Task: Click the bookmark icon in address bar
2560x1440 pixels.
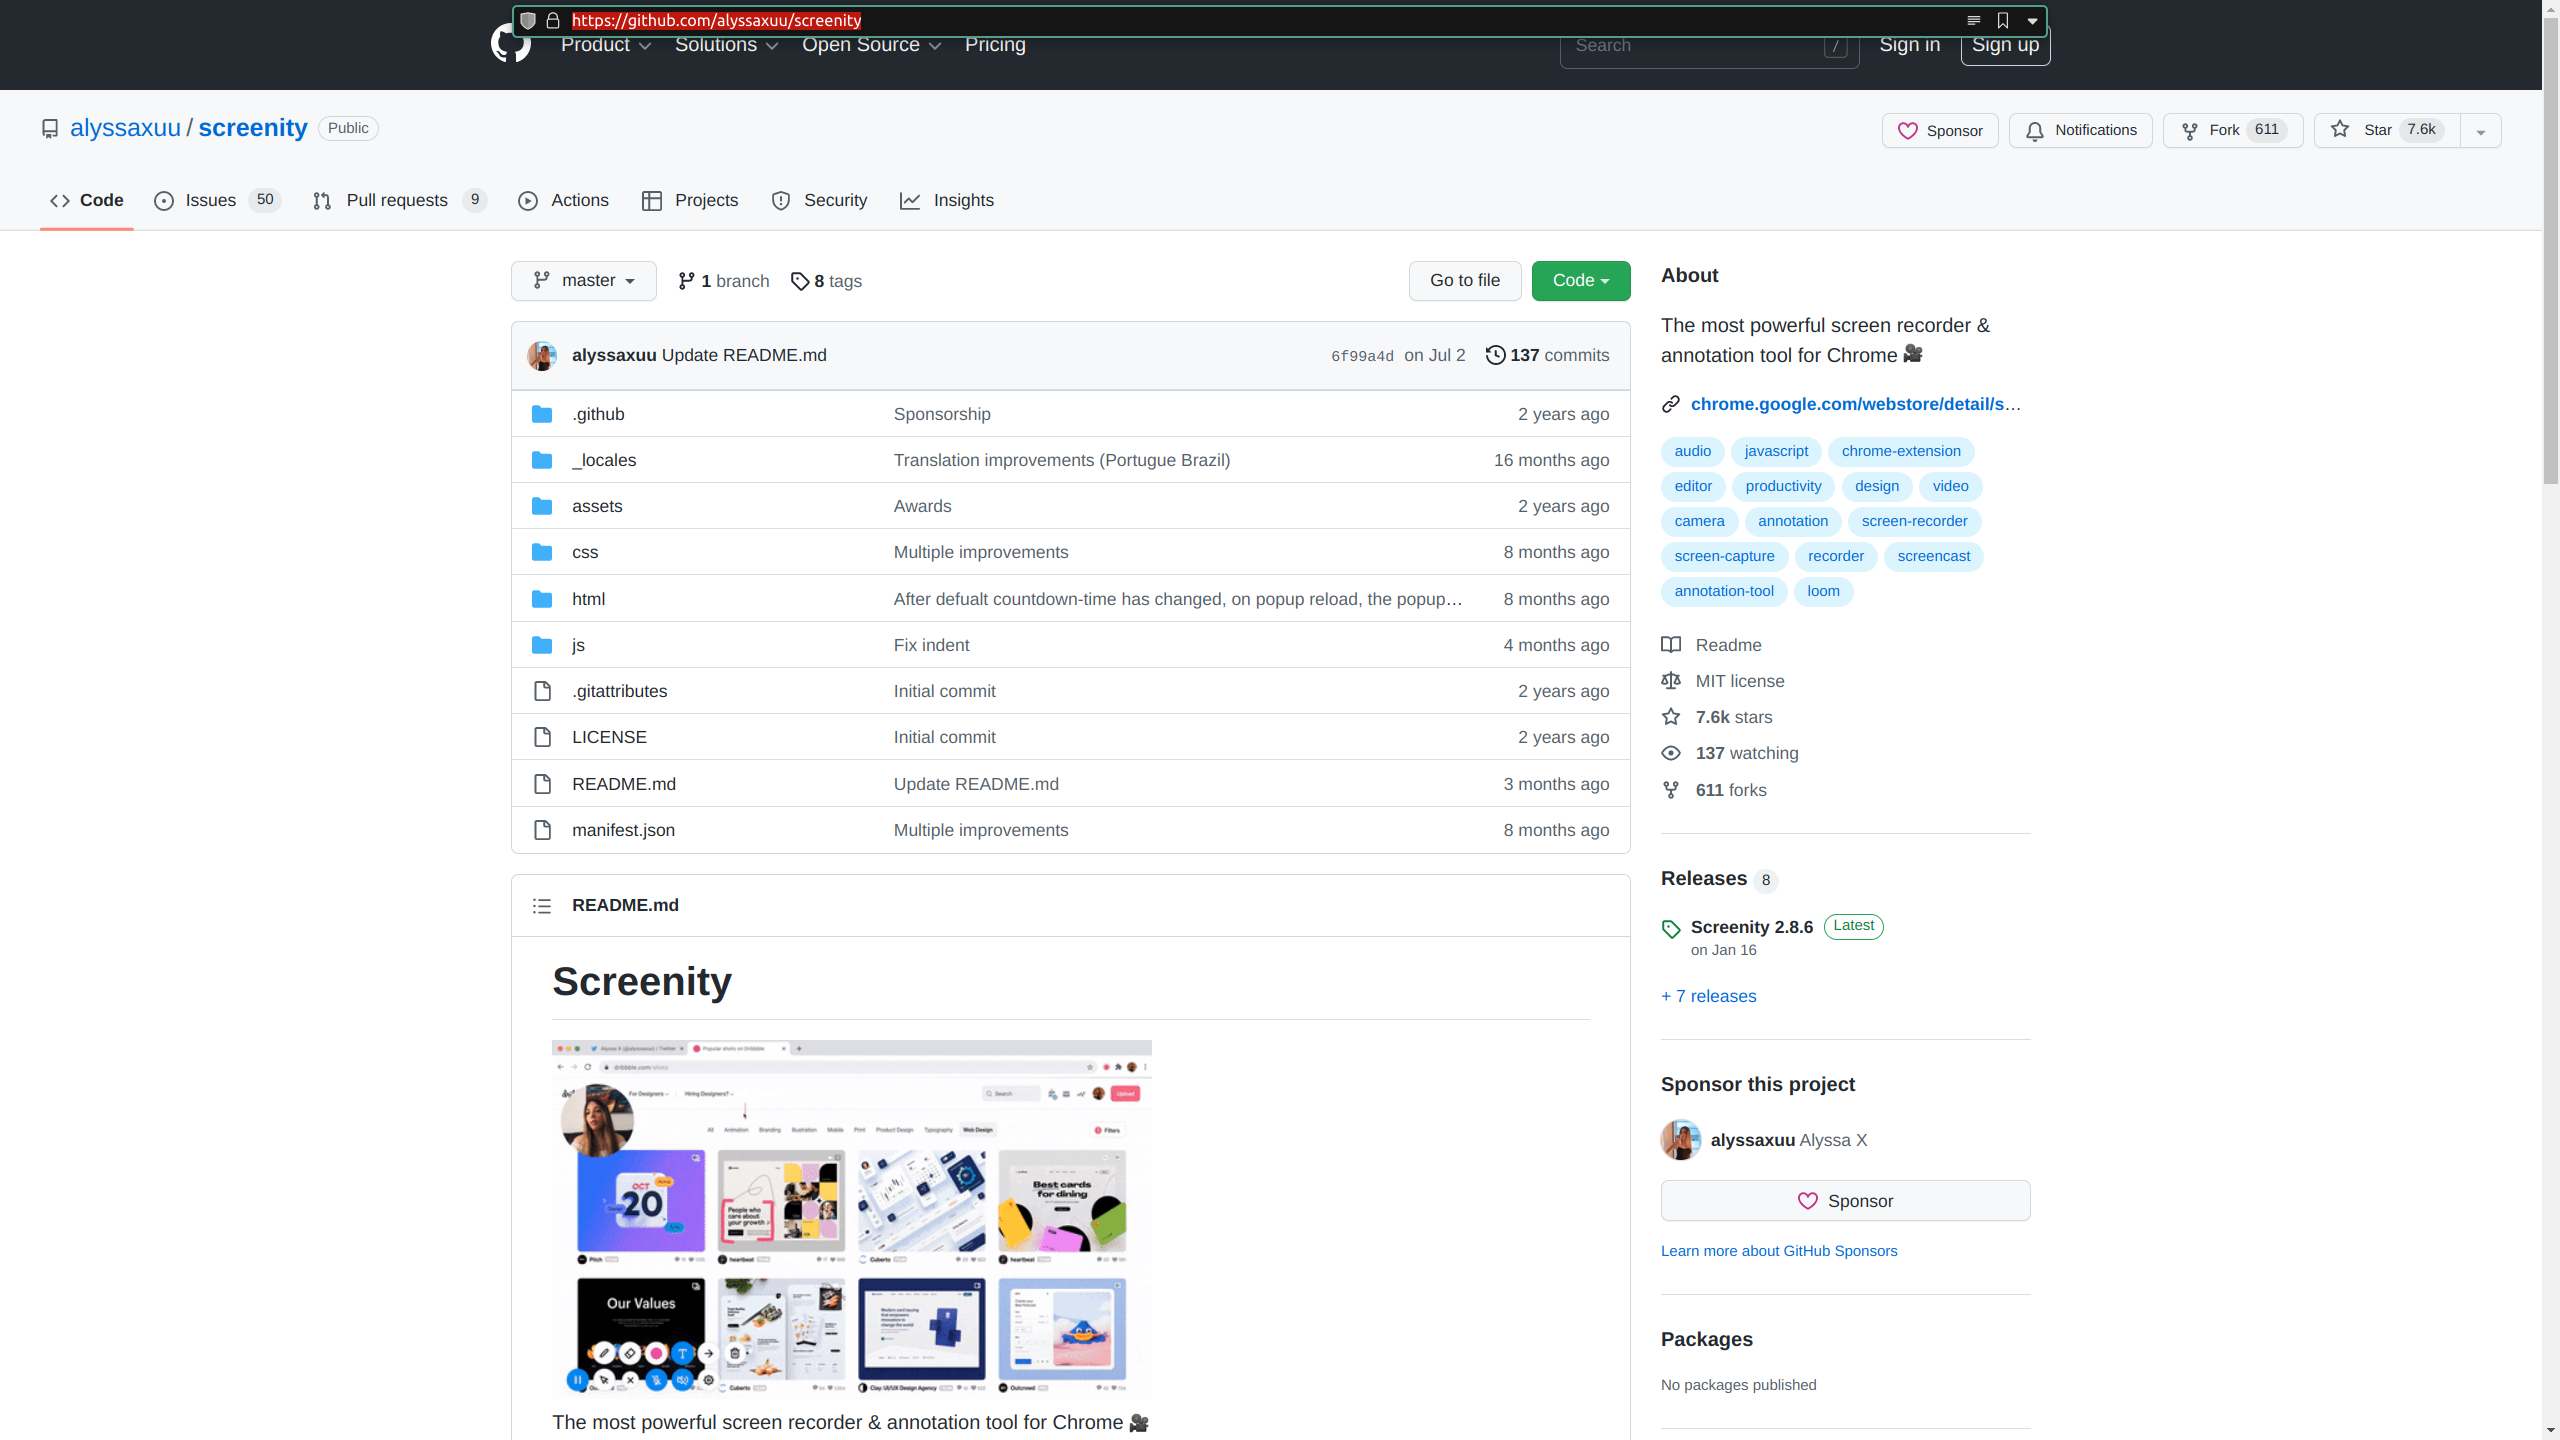Action: point(2003,20)
